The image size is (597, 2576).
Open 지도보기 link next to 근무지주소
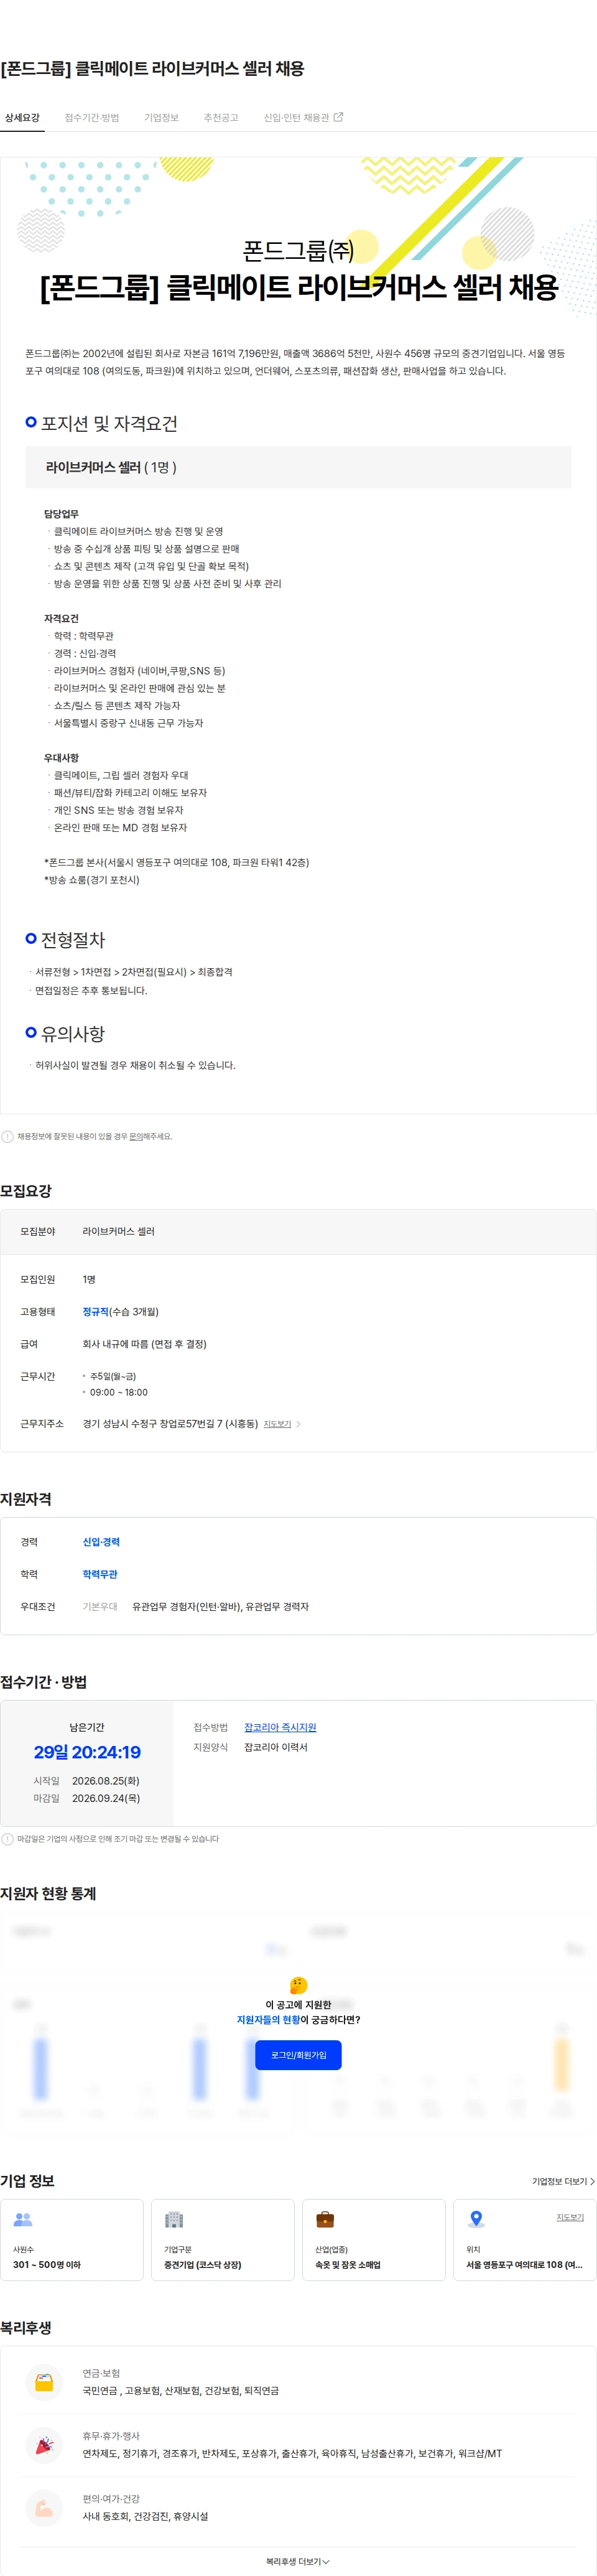tap(277, 1424)
